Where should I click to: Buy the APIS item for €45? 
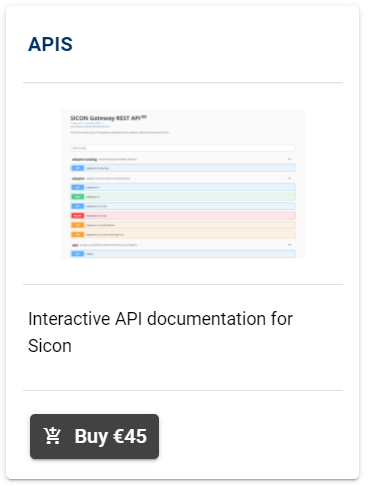[x=94, y=436]
